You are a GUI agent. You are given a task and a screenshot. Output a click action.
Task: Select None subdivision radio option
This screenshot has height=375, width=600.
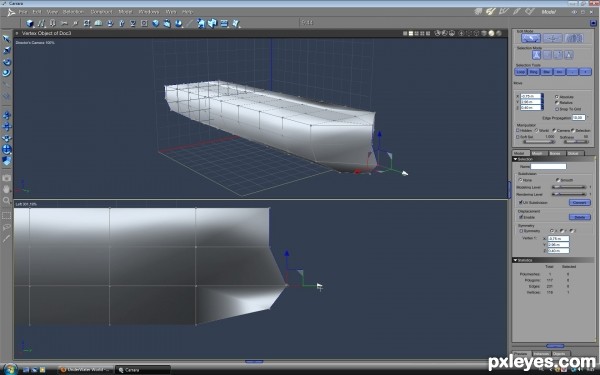coord(520,180)
